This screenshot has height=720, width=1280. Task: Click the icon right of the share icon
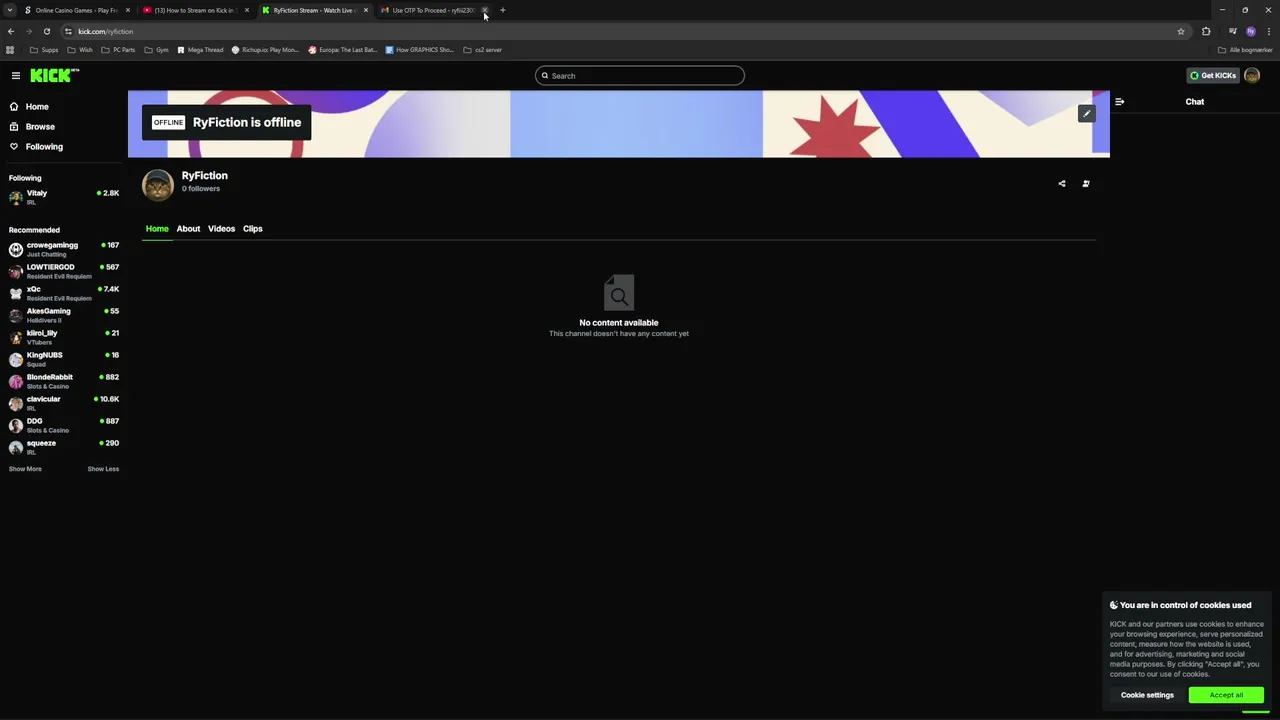click(x=1086, y=184)
